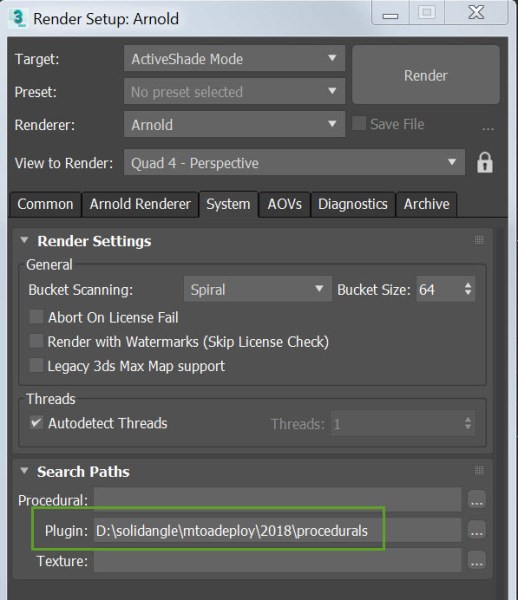
Task: Open the Diagnostics tab
Action: click(353, 204)
